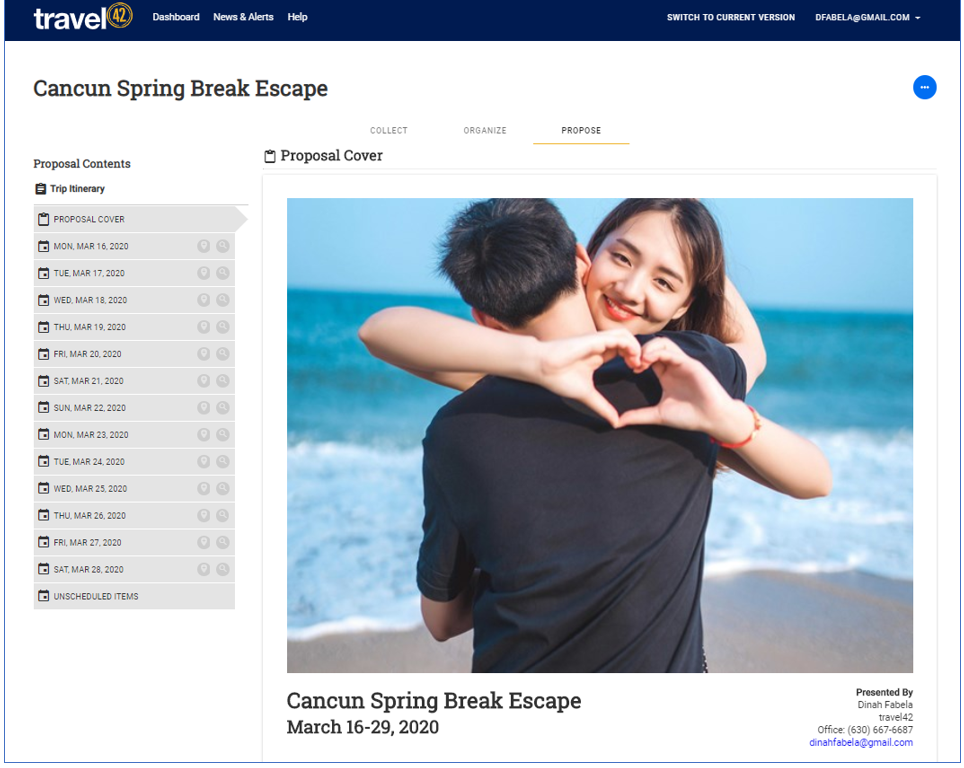Select Unscheduled Items in the sidebar
This screenshot has height=768, width=964.
(96, 597)
